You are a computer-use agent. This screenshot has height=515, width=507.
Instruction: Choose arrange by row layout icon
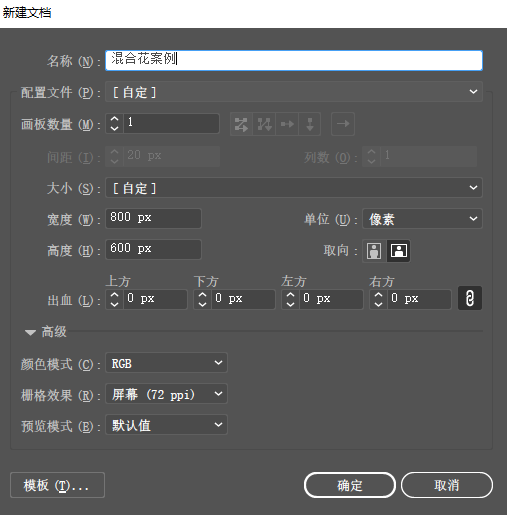point(287,124)
